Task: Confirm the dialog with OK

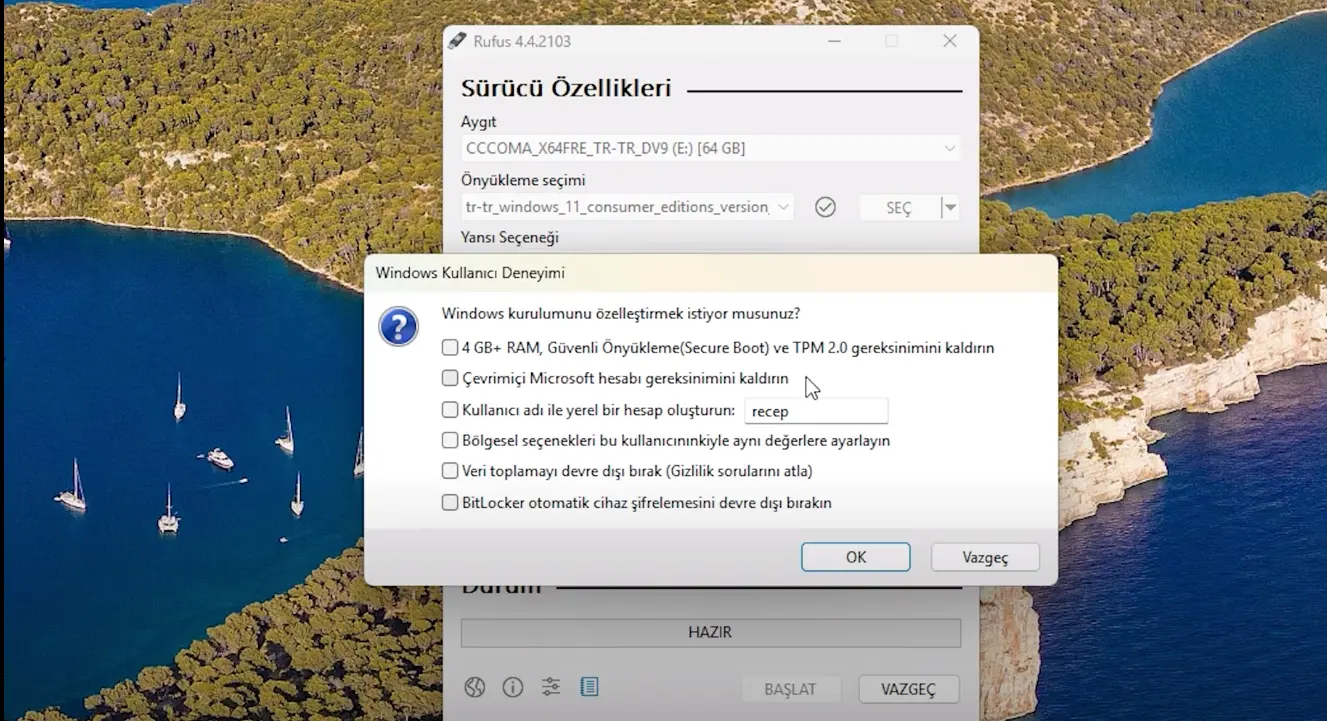Action: [x=856, y=557]
